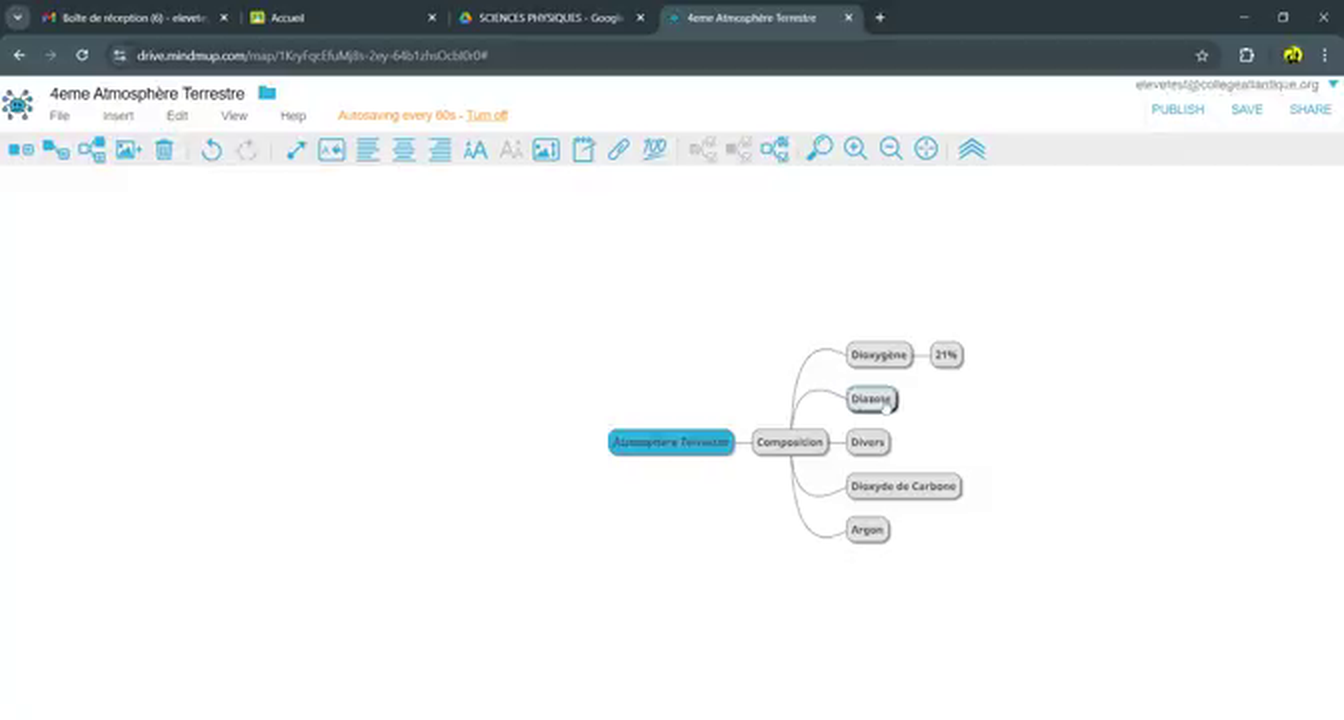This screenshot has height=720, width=1344.
Task: Click the search magnifying glass icon
Action: (819, 149)
